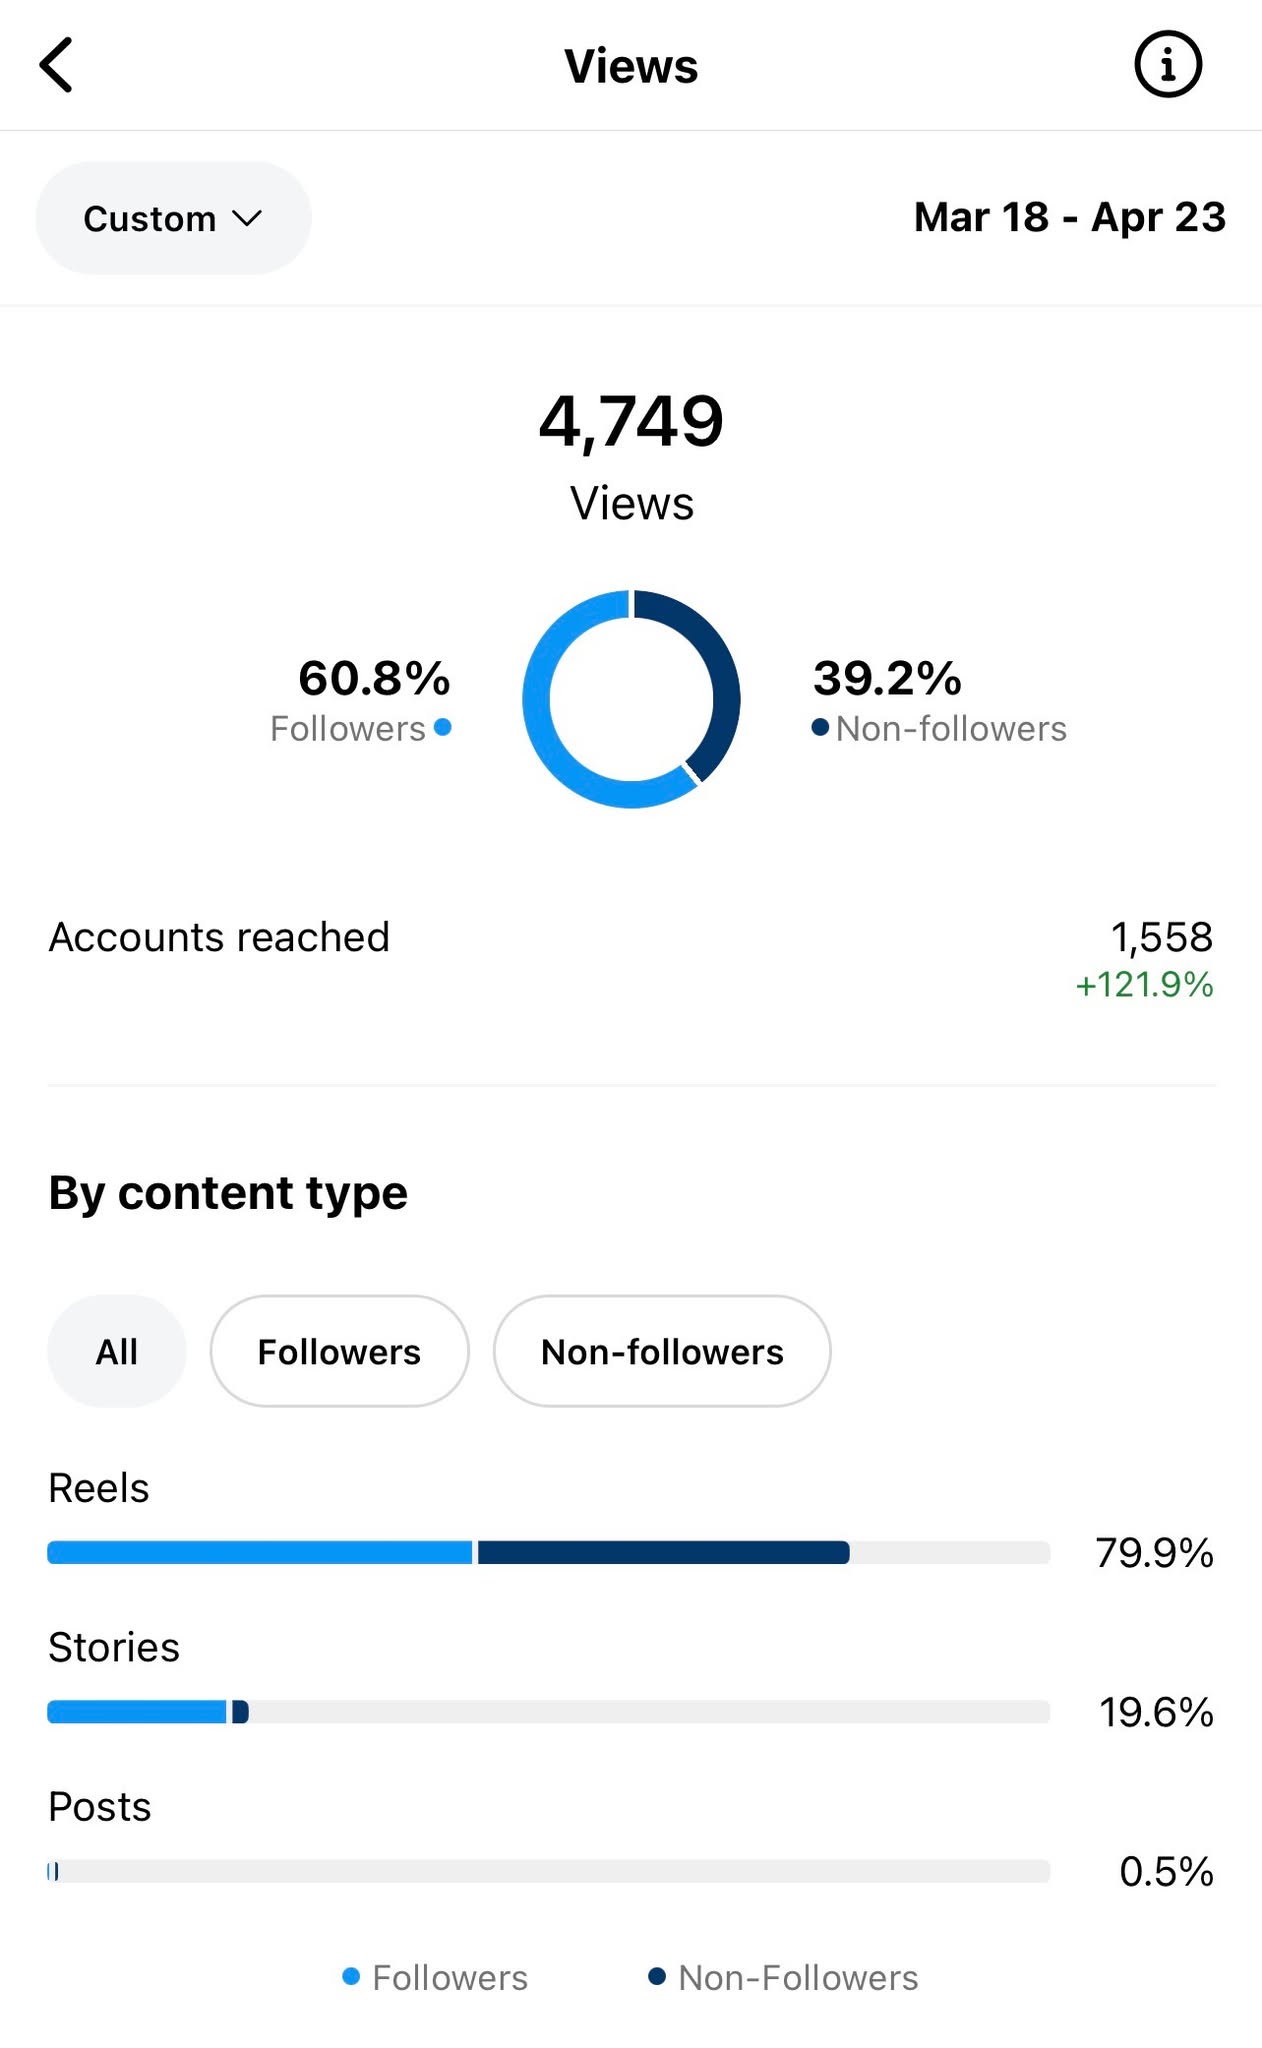Open the Accounts reached row
Viewport: 1262px width, 2048px height.
tap(631, 960)
